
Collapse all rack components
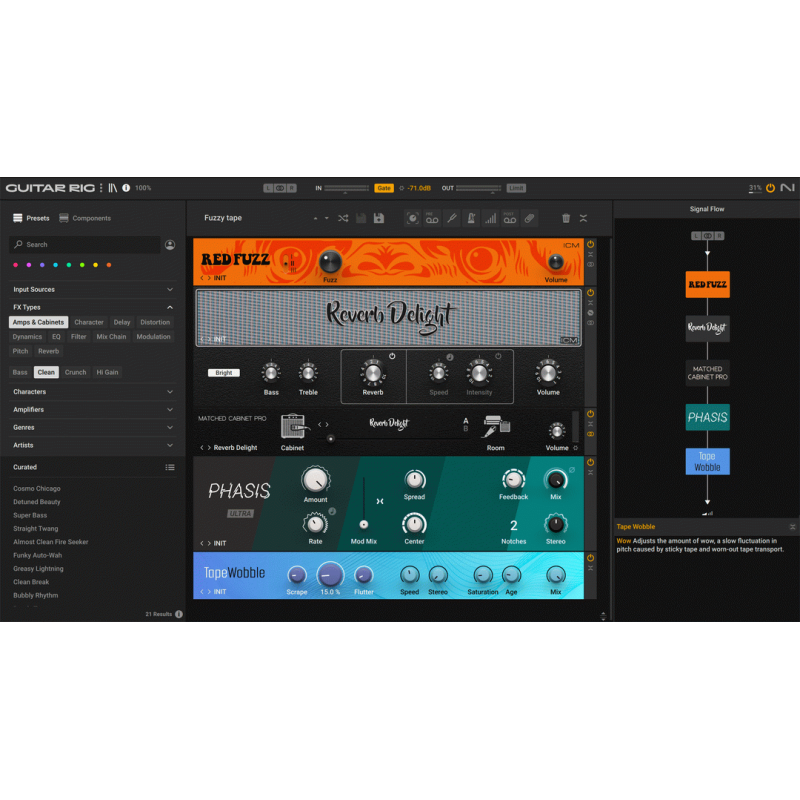[x=583, y=218]
